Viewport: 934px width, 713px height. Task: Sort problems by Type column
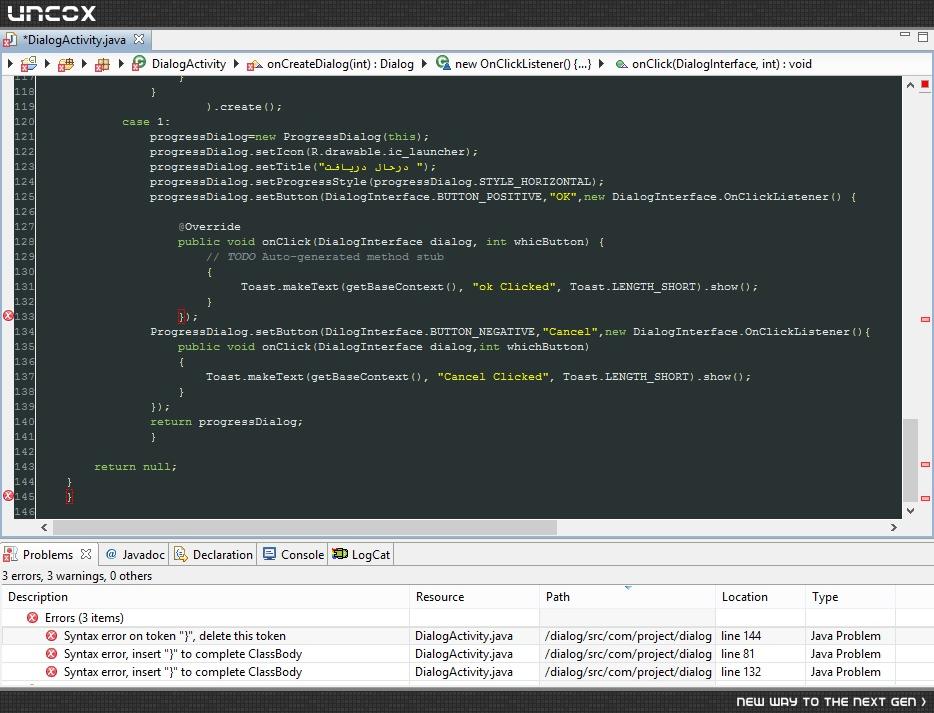850,597
